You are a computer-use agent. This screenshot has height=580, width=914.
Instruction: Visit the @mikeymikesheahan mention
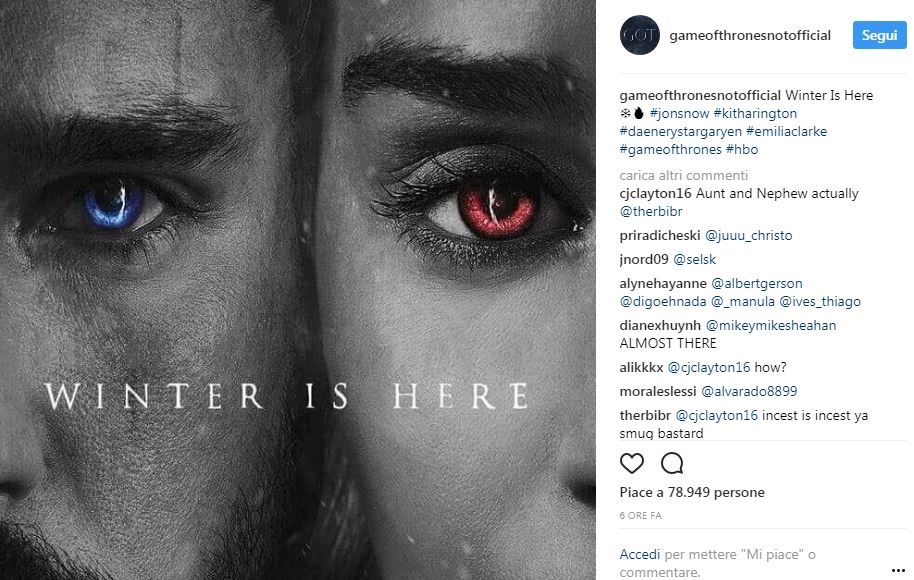pos(771,325)
